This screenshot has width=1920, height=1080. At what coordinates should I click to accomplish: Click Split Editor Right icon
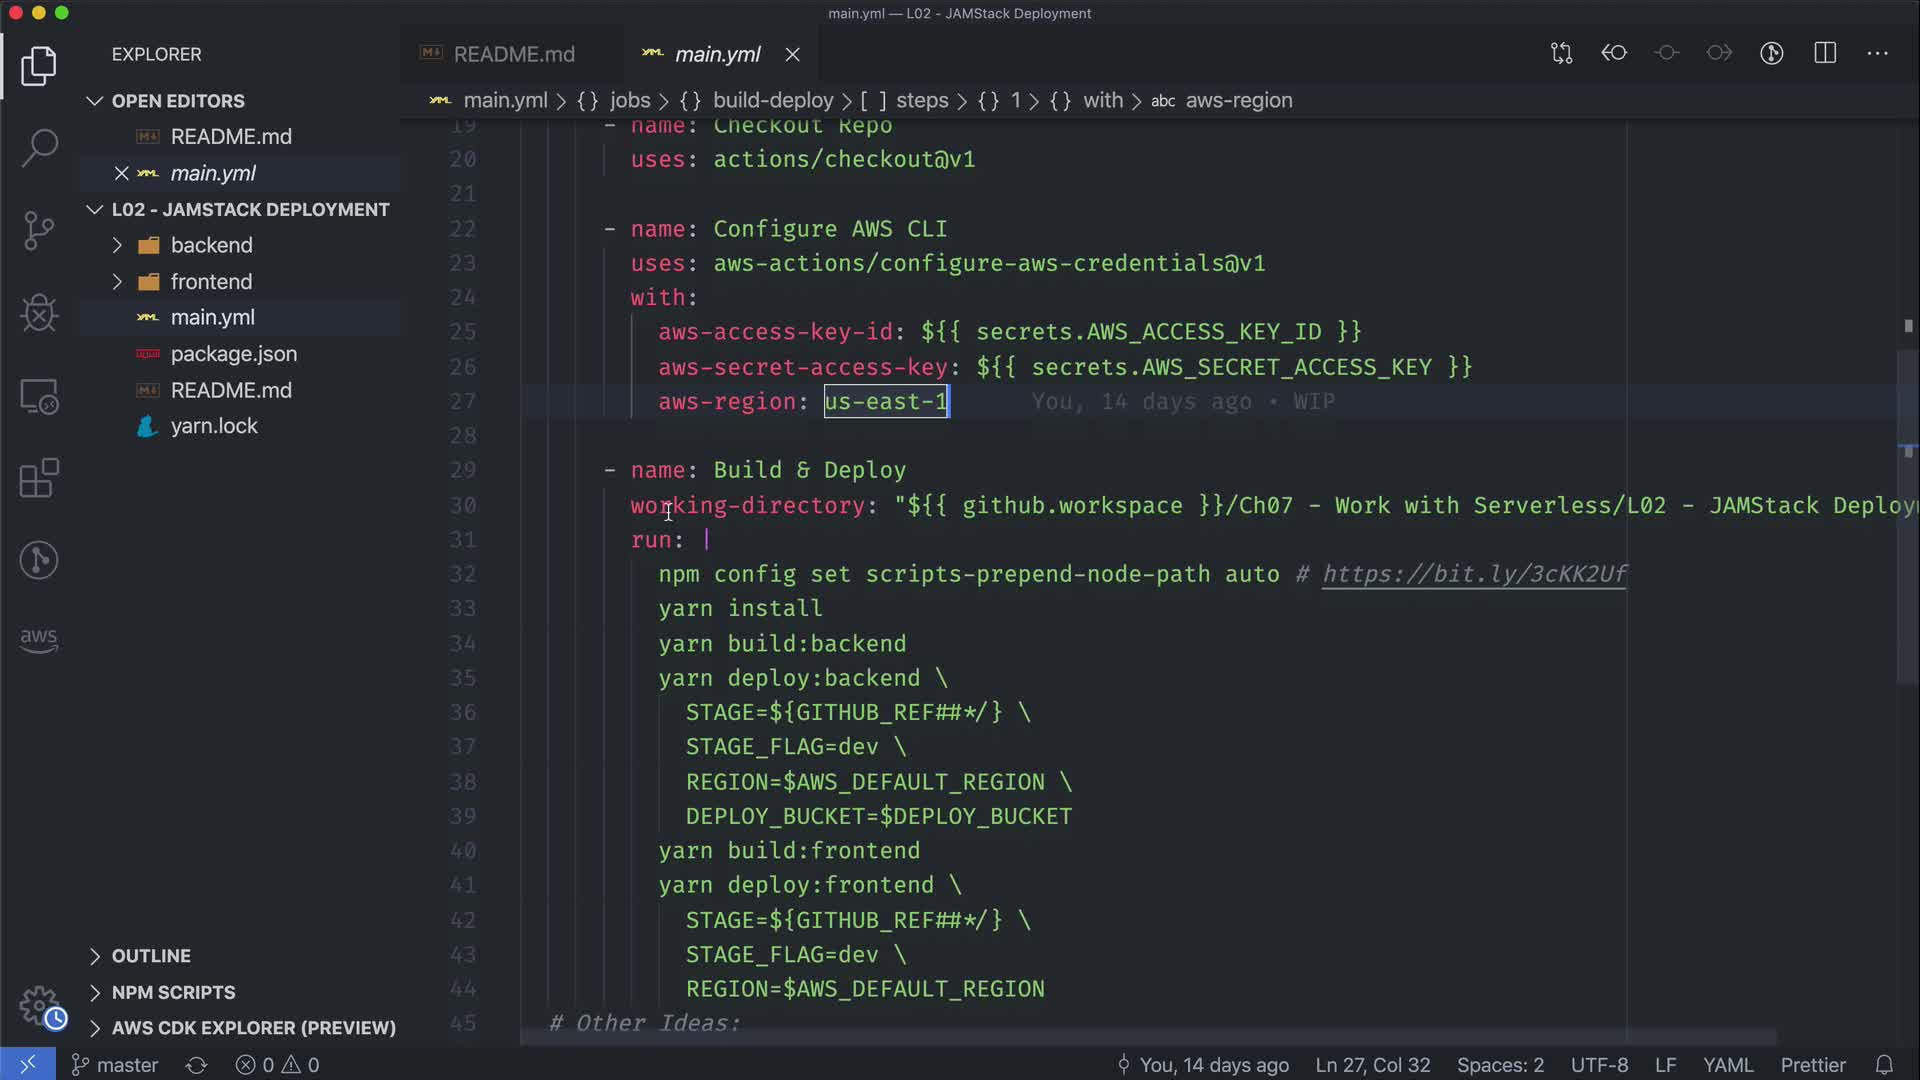point(1825,53)
